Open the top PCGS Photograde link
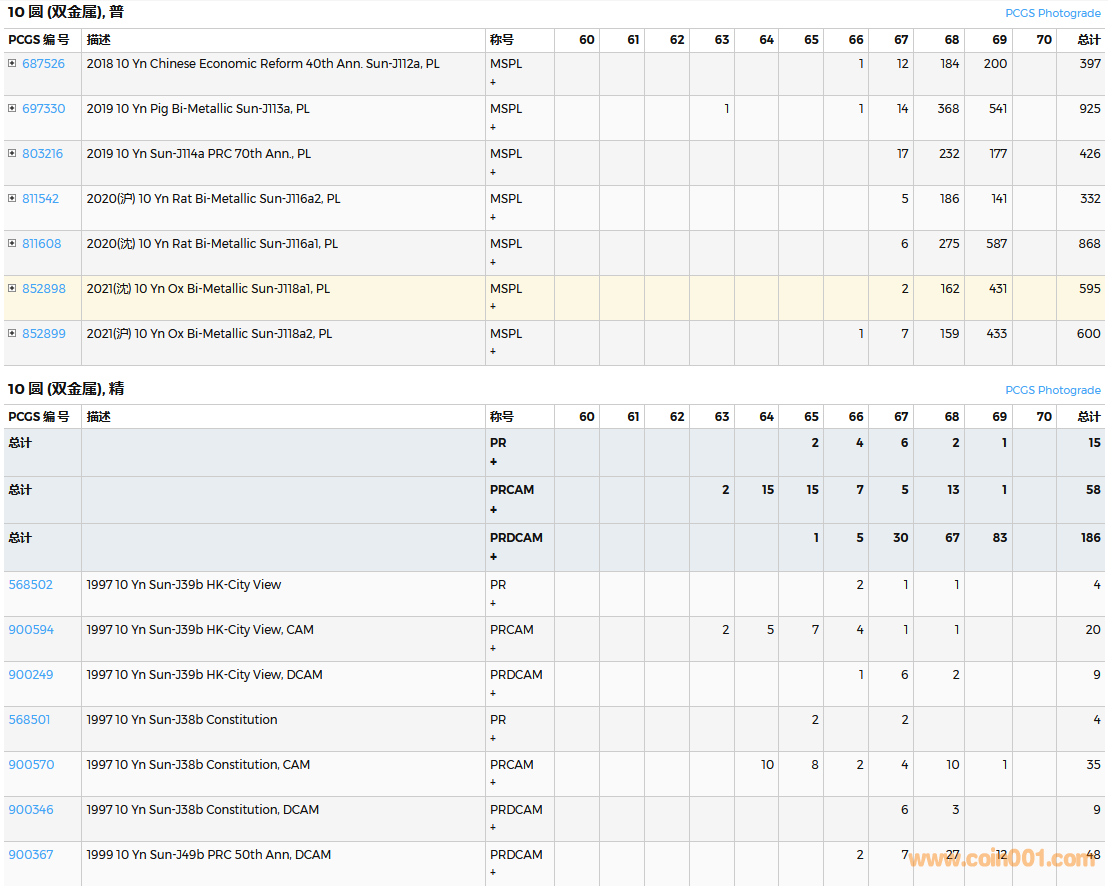The width and height of the screenshot is (1108, 886). click(x=1052, y=14)
